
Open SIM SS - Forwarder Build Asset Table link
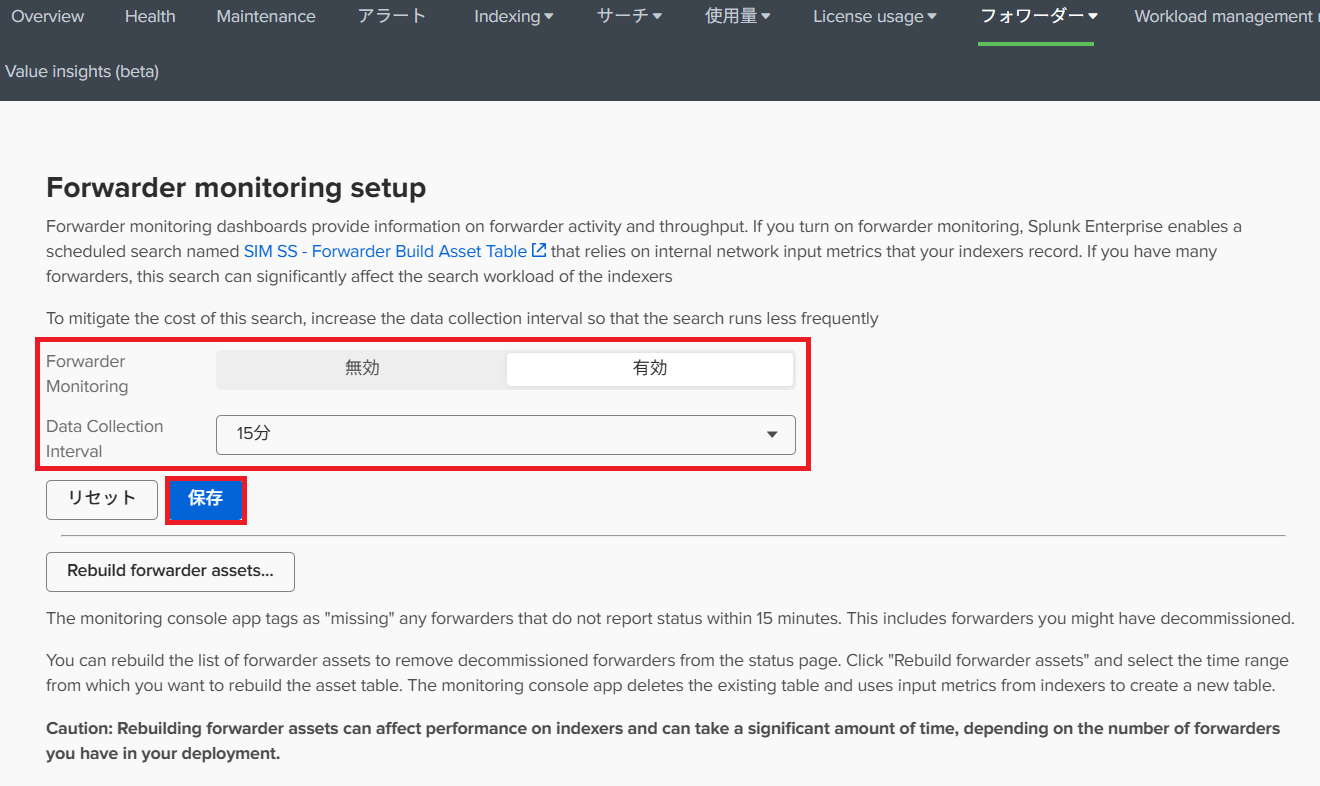[x=385, y=252]
